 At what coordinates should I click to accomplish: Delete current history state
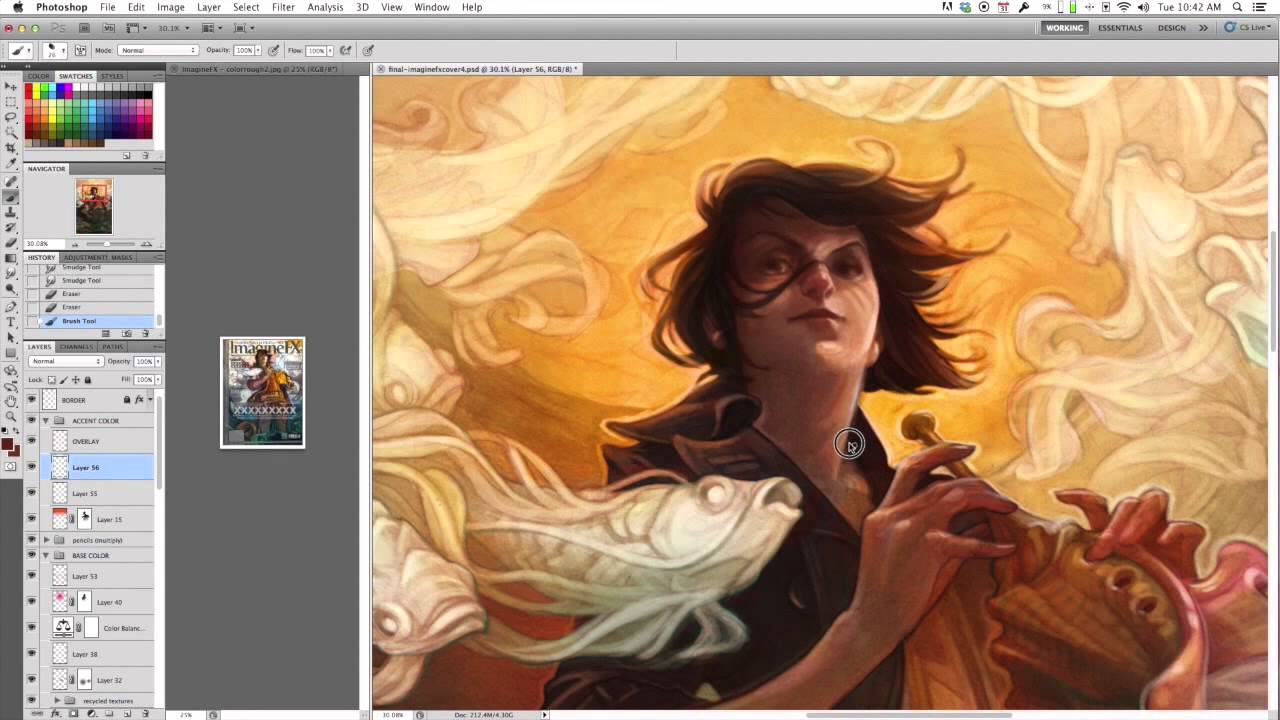click(x=145, y=333)
